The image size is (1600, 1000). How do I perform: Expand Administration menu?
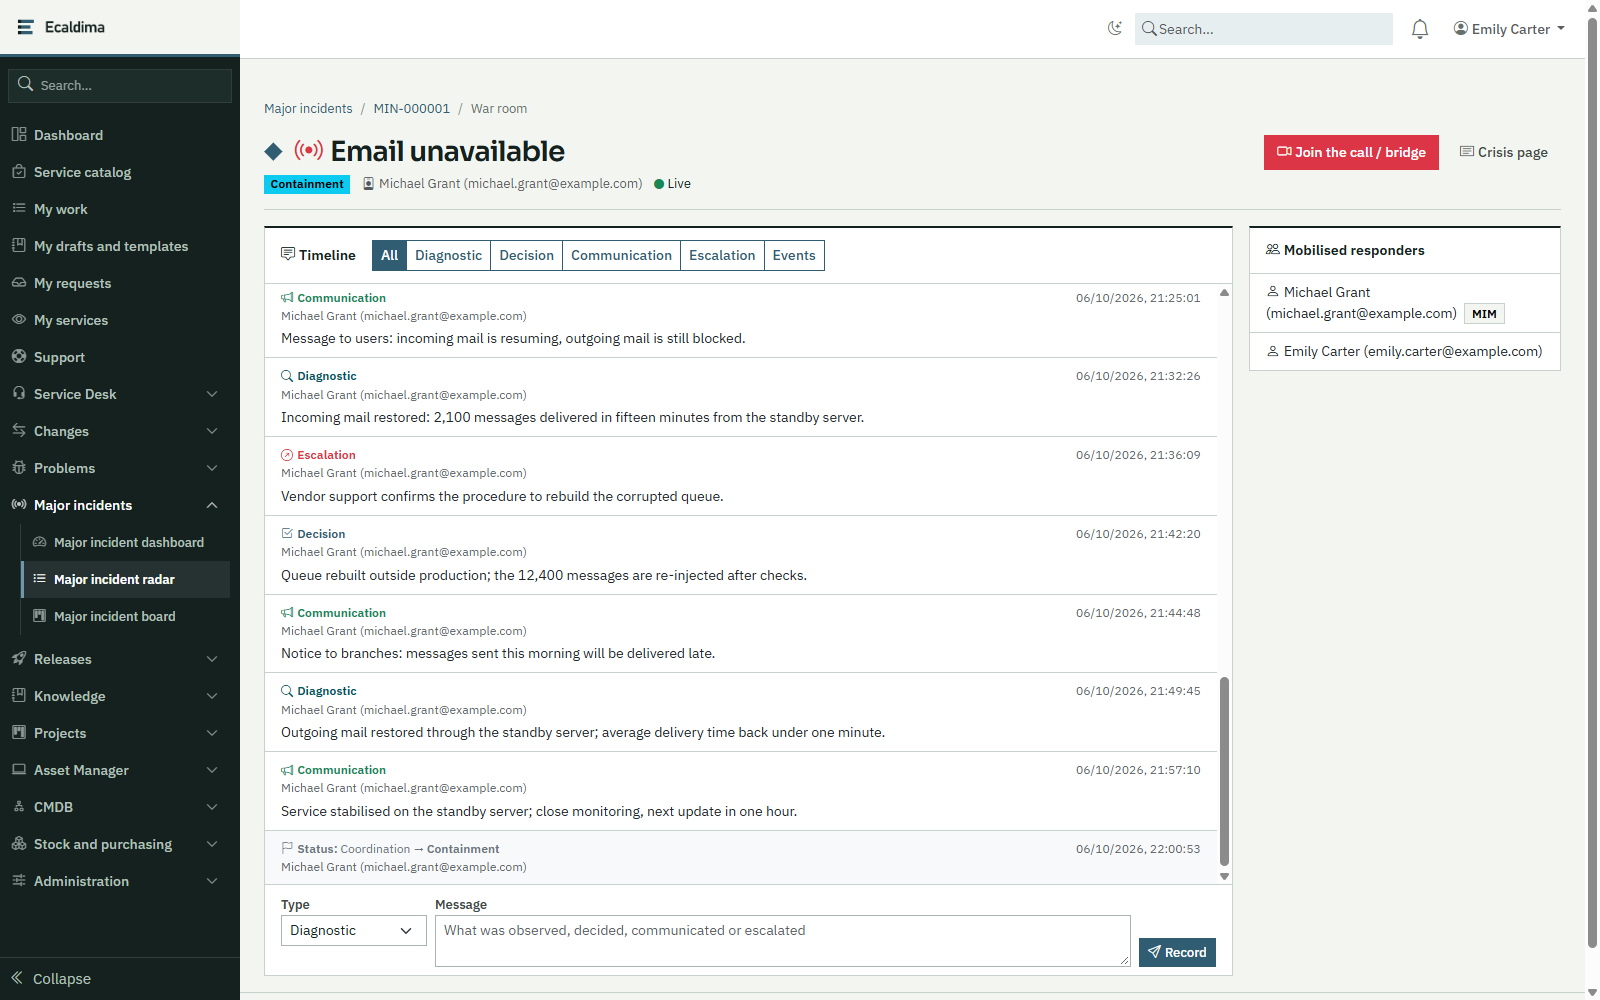click(x=120, y=881)
